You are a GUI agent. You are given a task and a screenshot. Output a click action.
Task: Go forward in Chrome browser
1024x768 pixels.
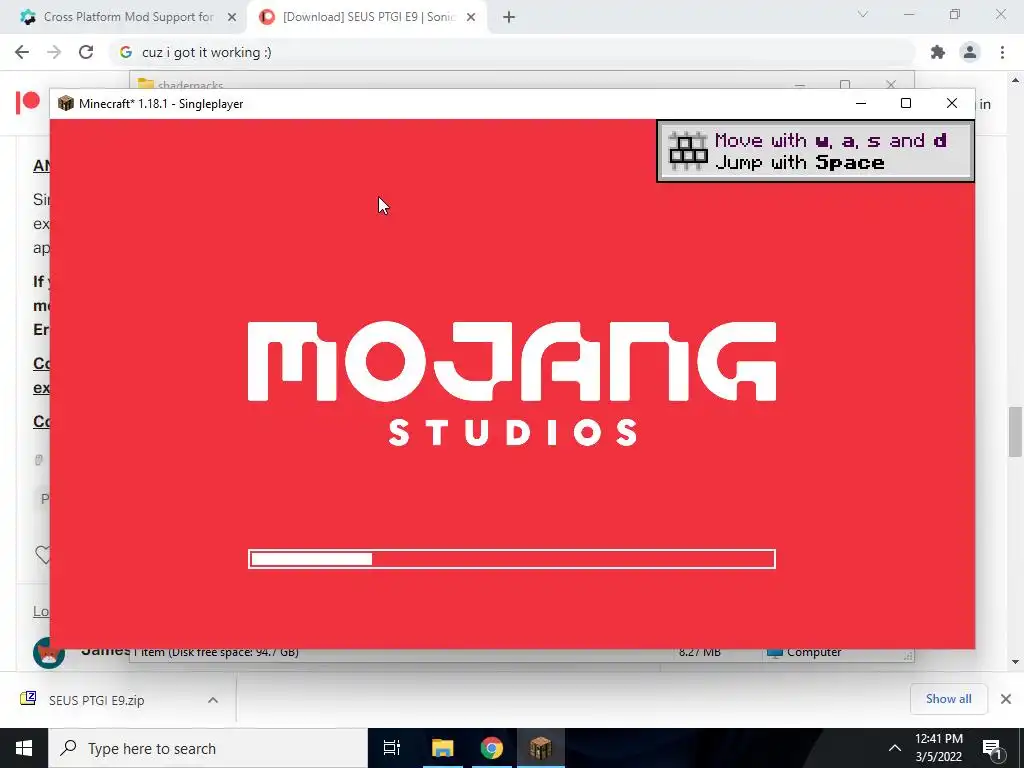pos(54,52)
